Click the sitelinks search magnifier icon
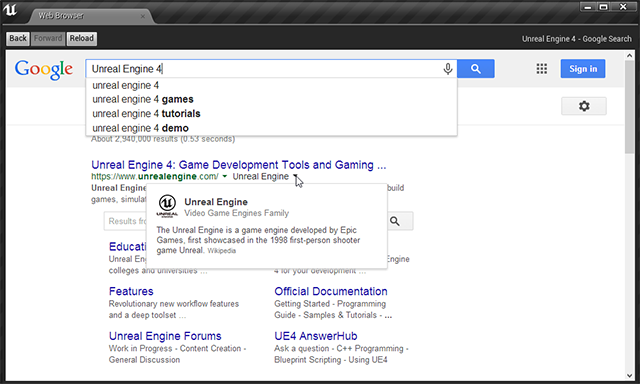640x384 pixels. (x=395, y=221)
